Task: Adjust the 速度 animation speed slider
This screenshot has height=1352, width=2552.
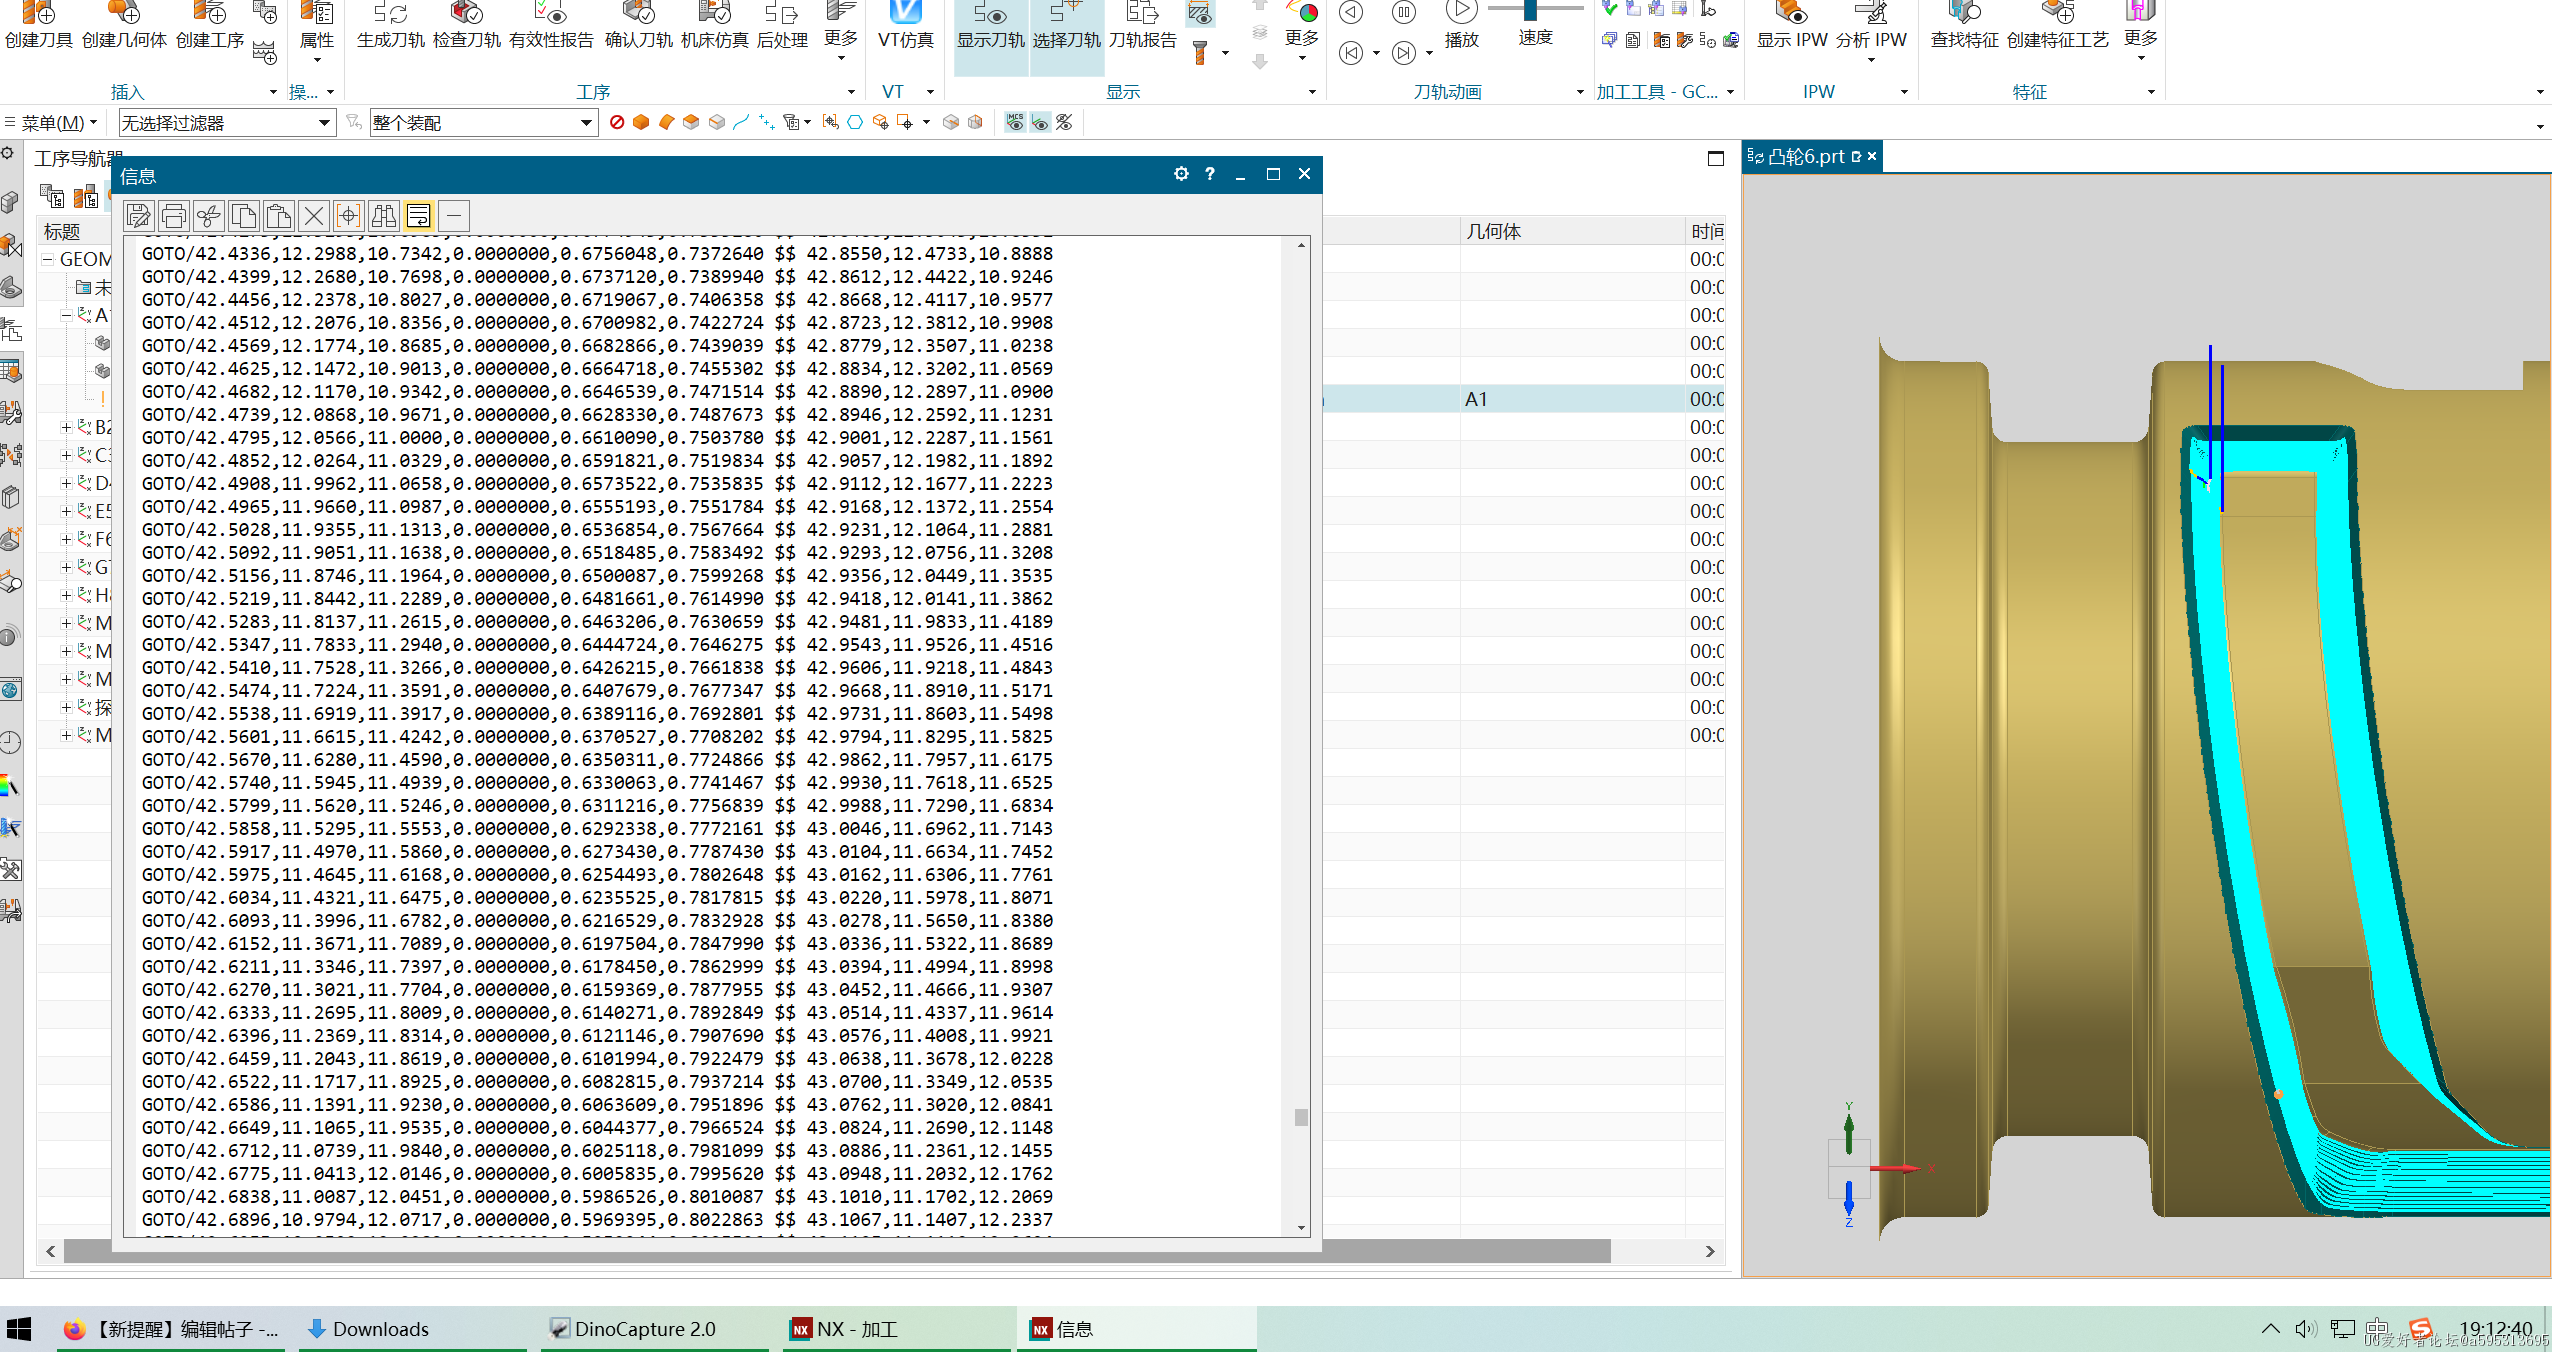Action: [1530, 9]
